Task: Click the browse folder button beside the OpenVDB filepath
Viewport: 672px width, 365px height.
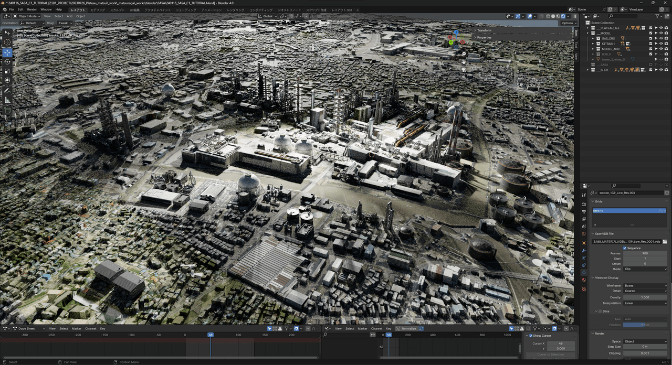Action: 665,242
